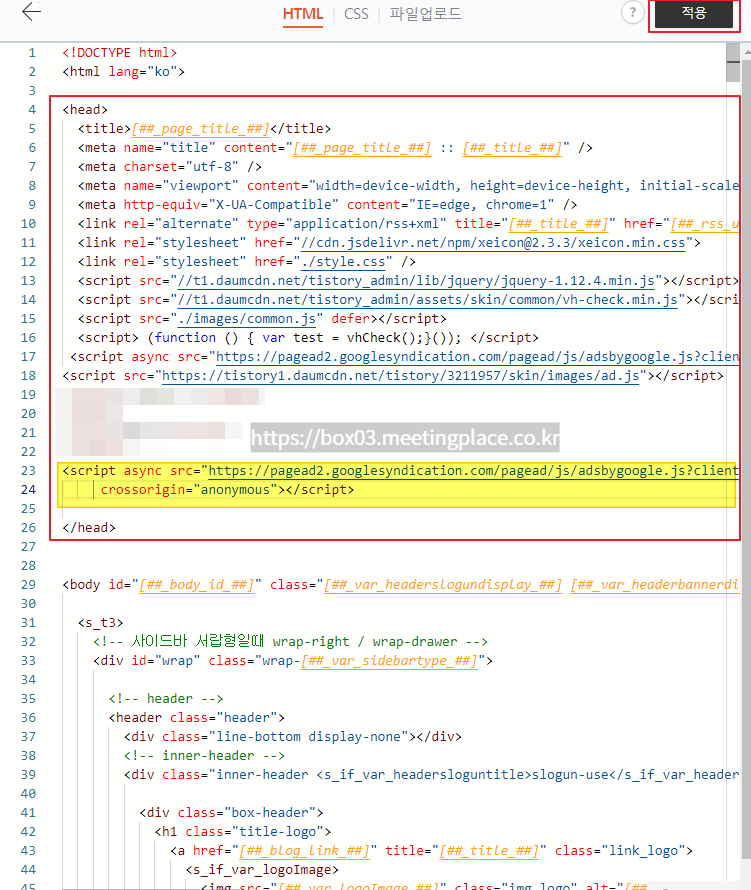
Task: Click the meta charset="utf-8" line
Action: (170, 167)
